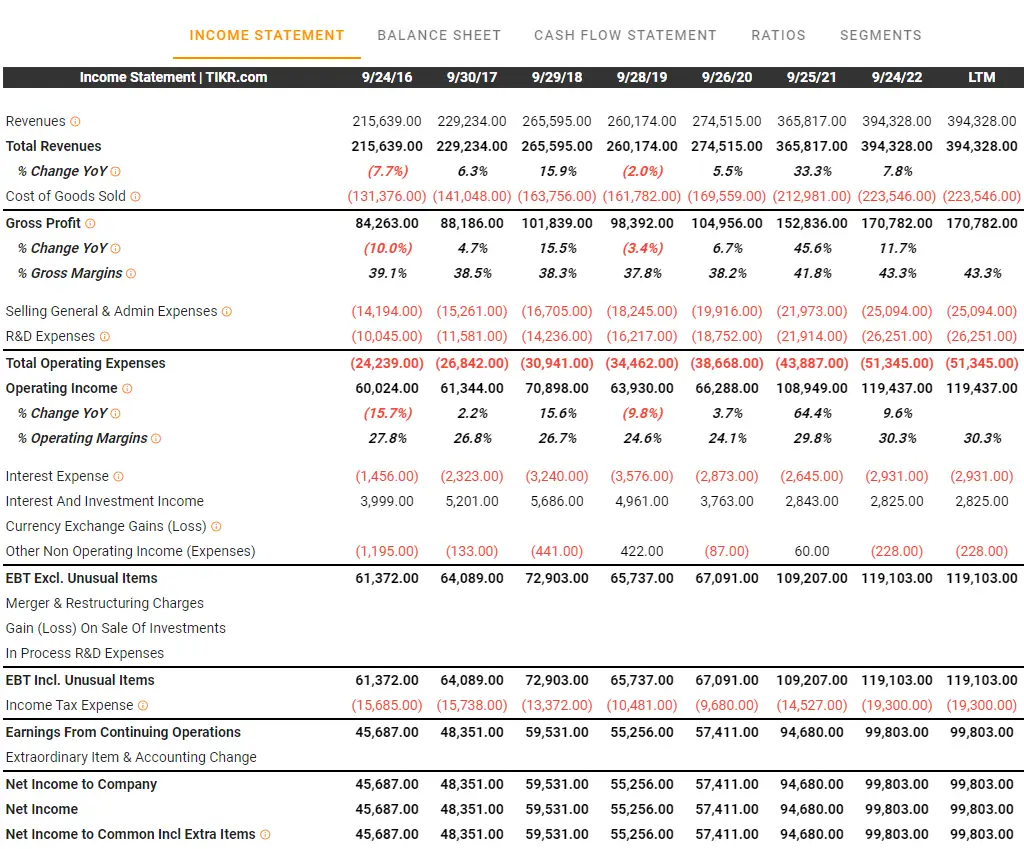Select the Income Statement tab
The width and height of the screenshot is (1024, 849).
coord(266,35)
